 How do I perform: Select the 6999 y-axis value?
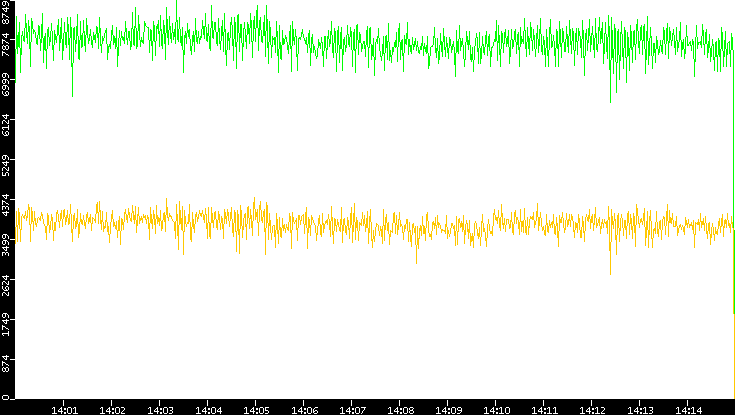[6, 84]
